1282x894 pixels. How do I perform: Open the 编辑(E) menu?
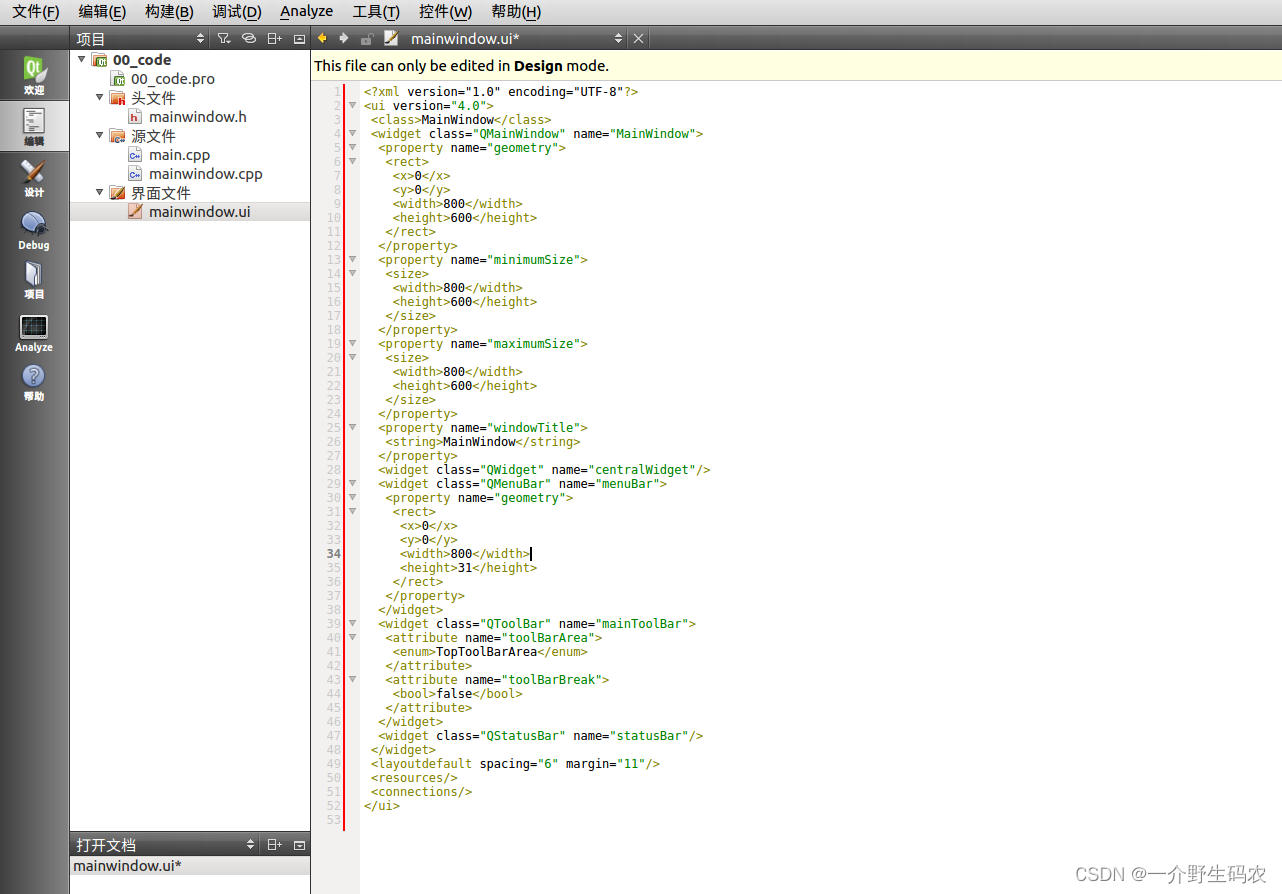pyautogui.click(x=102, y=12)
